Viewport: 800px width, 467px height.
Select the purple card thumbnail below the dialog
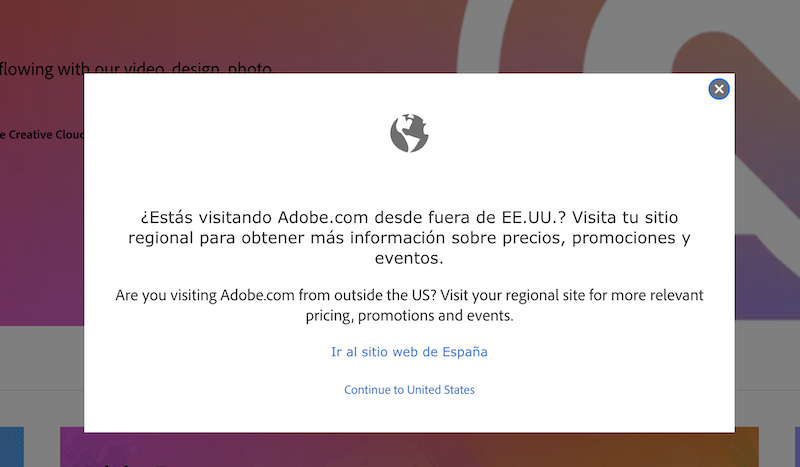tap(72, 447)
